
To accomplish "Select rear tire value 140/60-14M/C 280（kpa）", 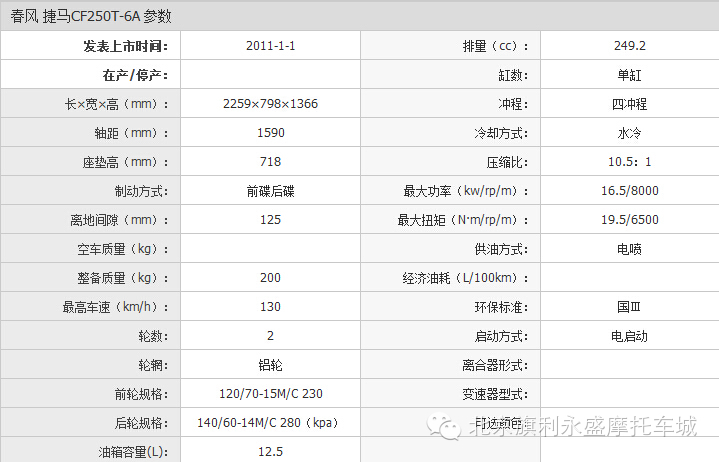I will coord(268,423).
